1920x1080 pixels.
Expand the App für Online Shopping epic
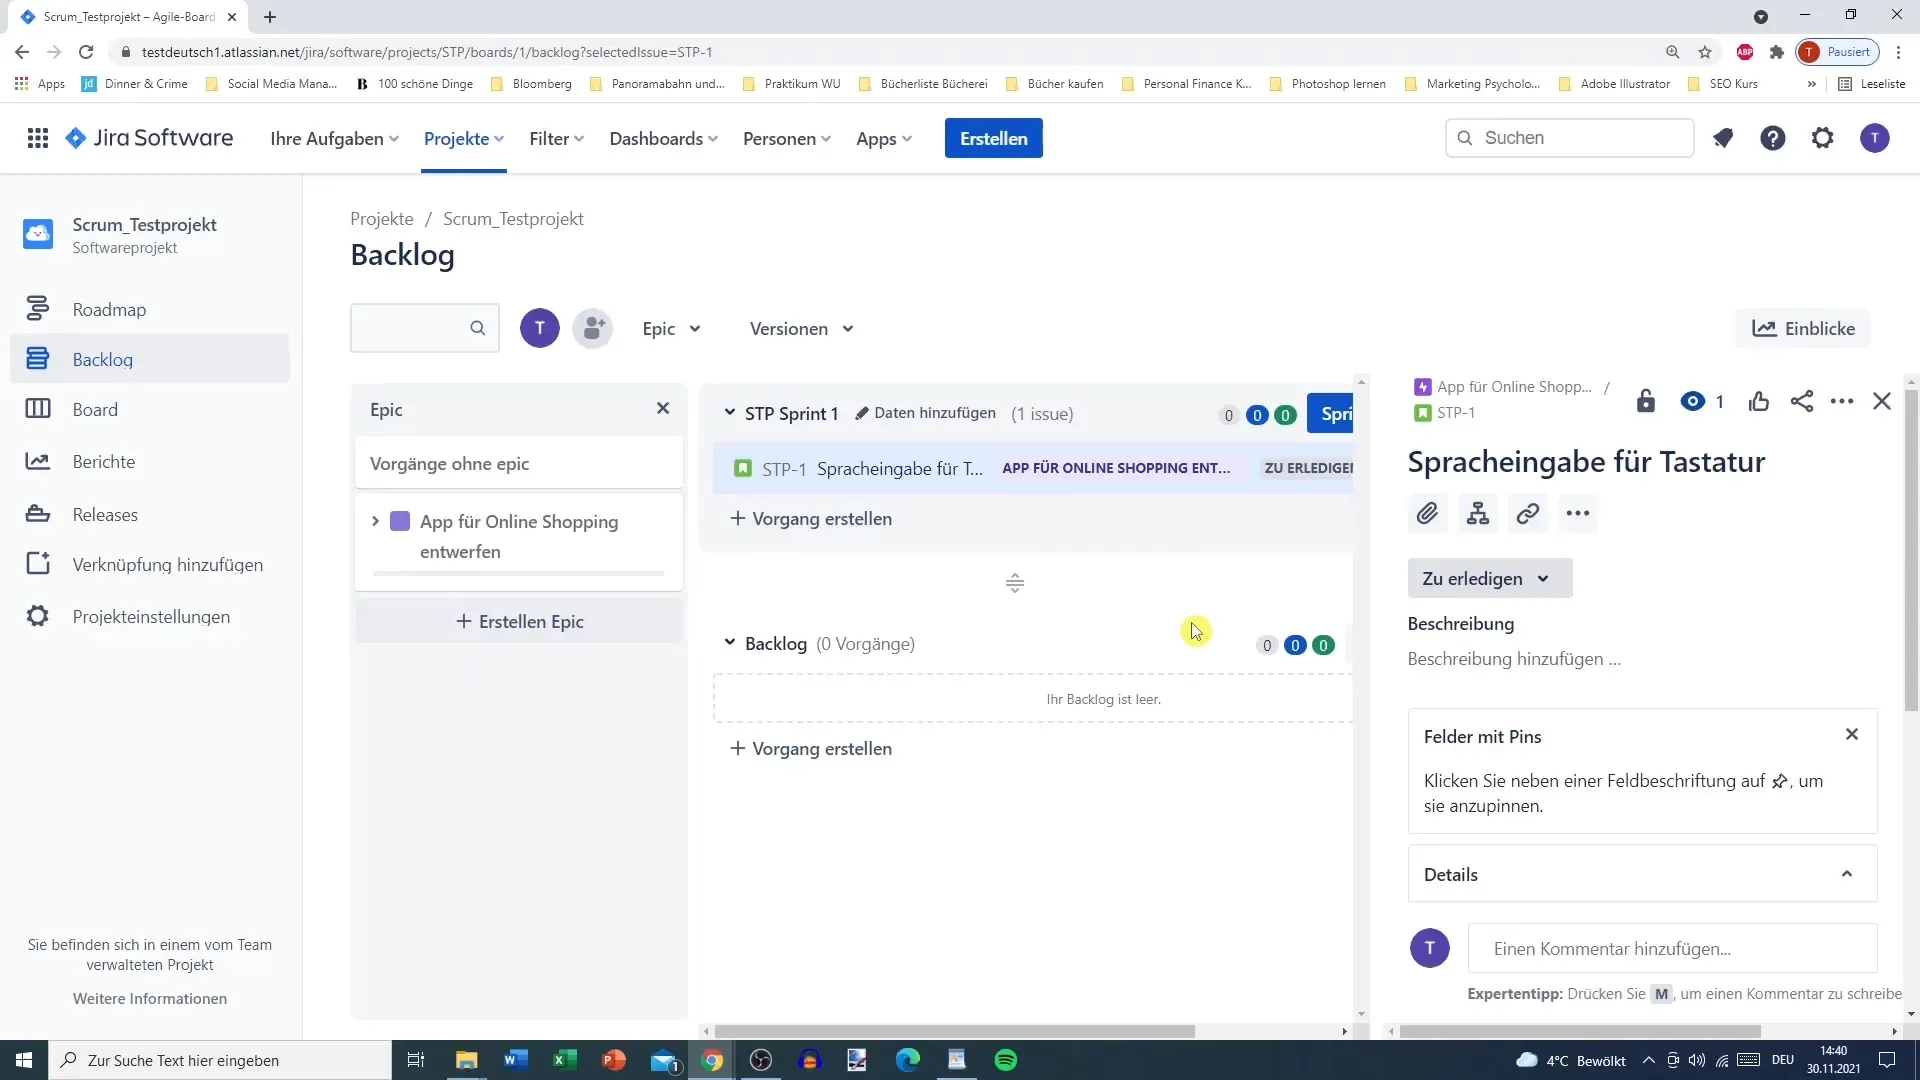[375, 521]
